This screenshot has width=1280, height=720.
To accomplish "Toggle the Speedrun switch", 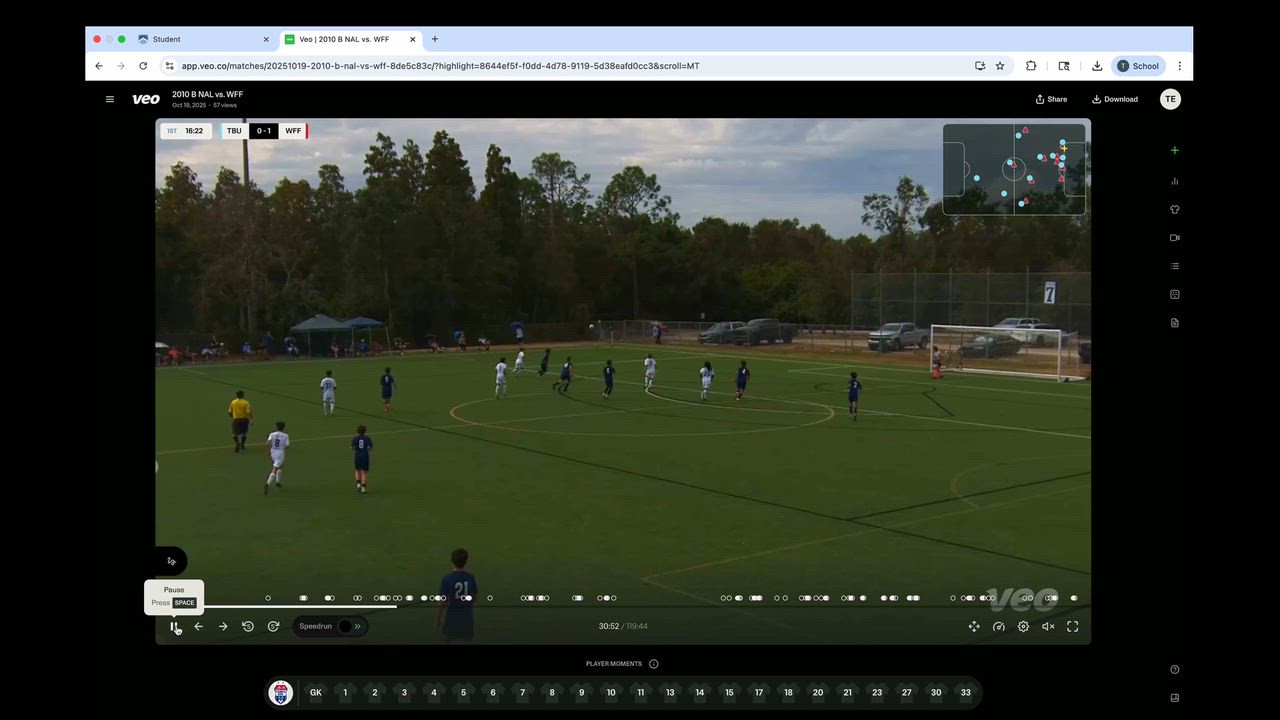I will pos(349,627).
